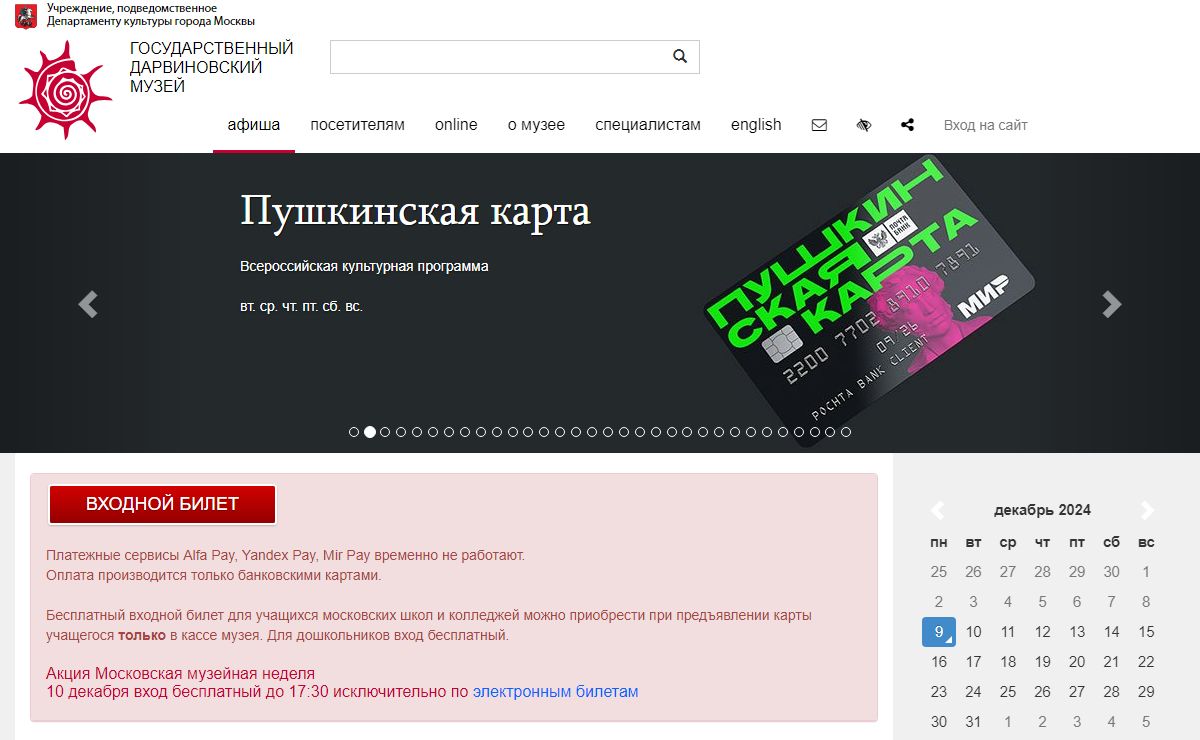
Task: Click the Pushkin card image on the slide
Action: pyautogui.click(x=870, y=300)
